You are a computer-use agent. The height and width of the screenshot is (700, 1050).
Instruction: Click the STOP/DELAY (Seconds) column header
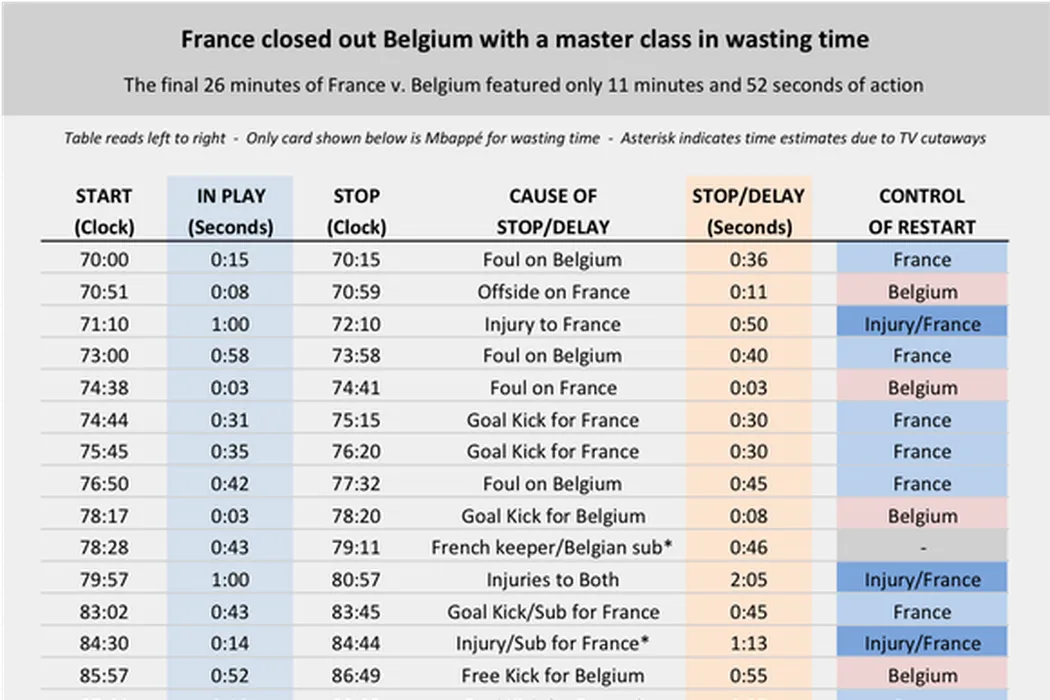[x=748, y=211]
